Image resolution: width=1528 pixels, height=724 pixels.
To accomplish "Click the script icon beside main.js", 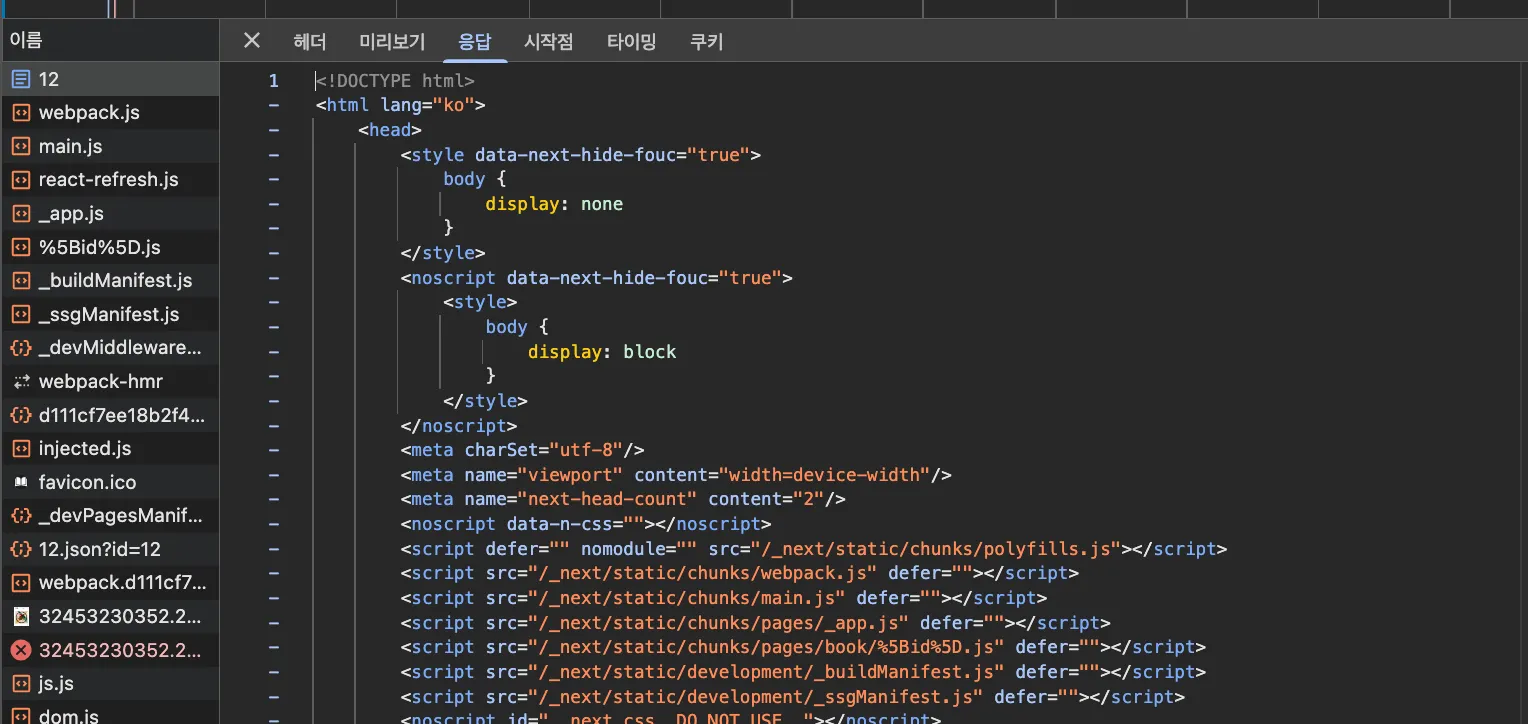I will tap(20, 146).
